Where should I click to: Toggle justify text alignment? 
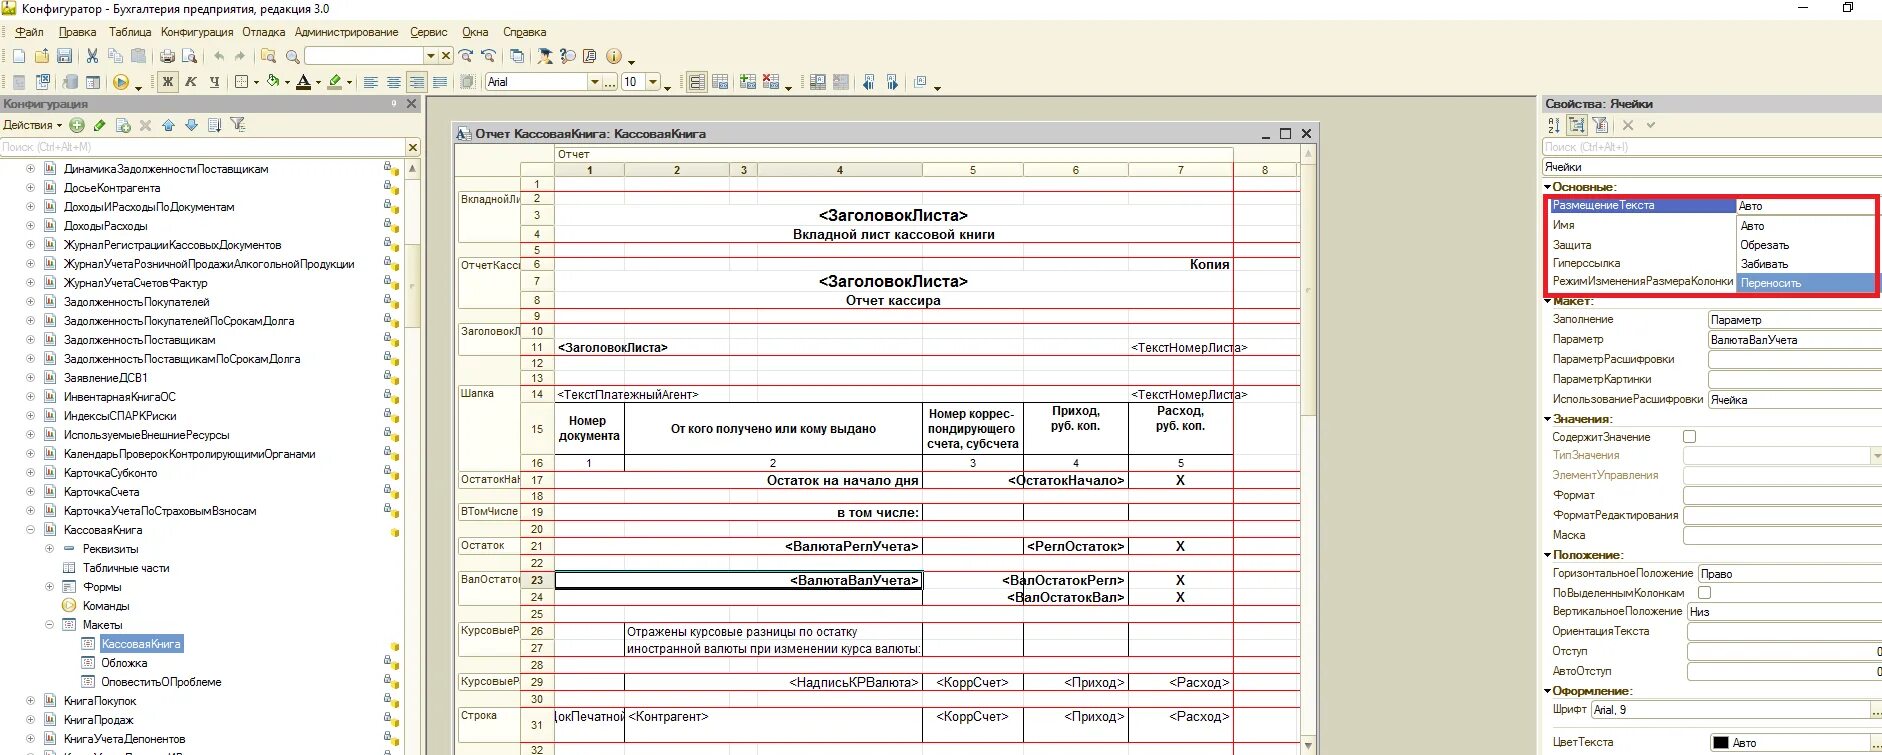coord(440,82)
